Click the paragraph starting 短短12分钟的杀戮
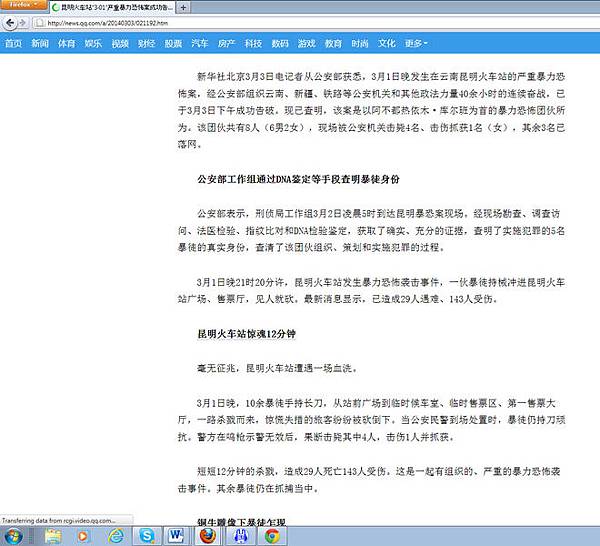 [x=369, y=480]
